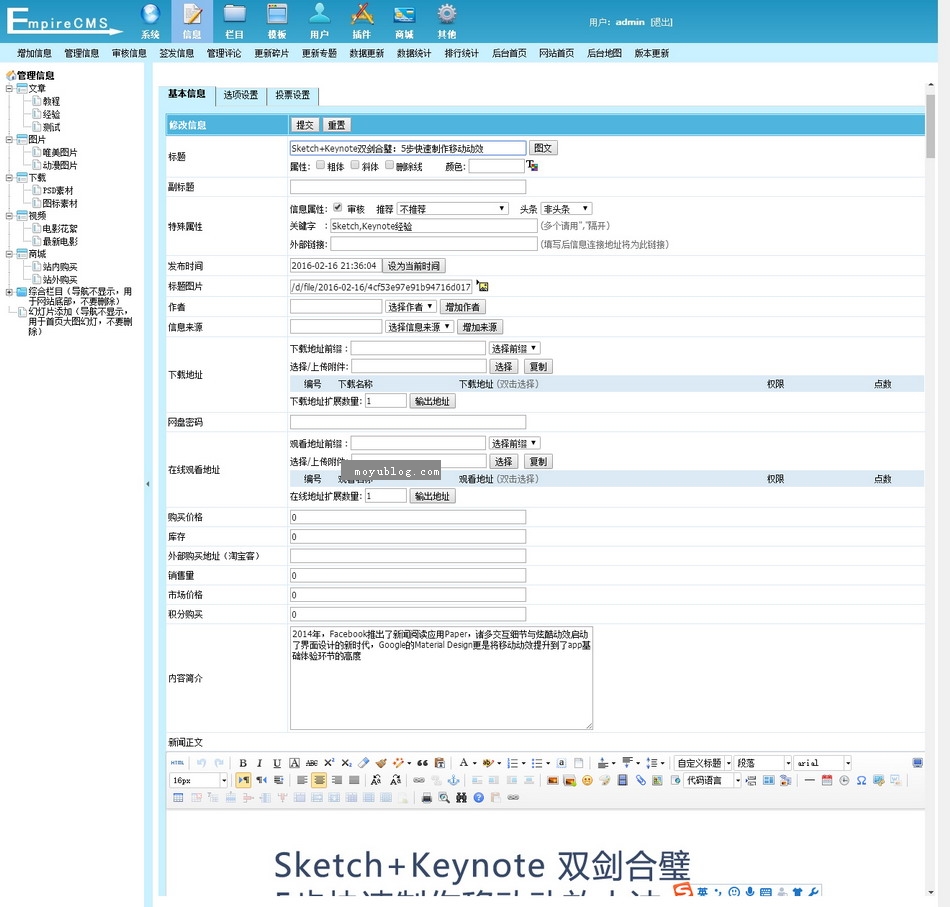This screenshot has width=950, height=907.
Task: Insert anchor using the anchor icon
Action: tap(453, 780)
